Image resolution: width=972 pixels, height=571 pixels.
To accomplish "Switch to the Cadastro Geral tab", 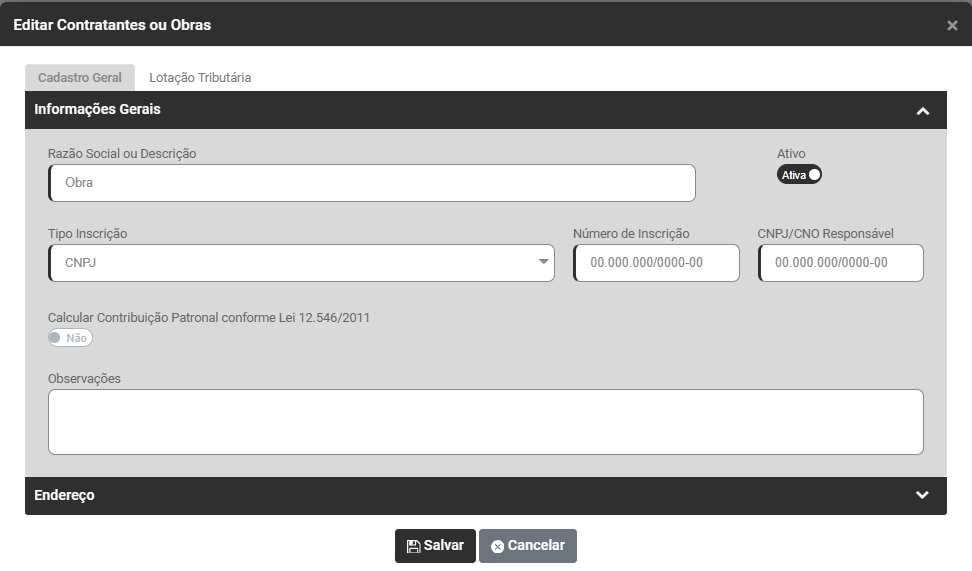I will click(x=80, y=77).
